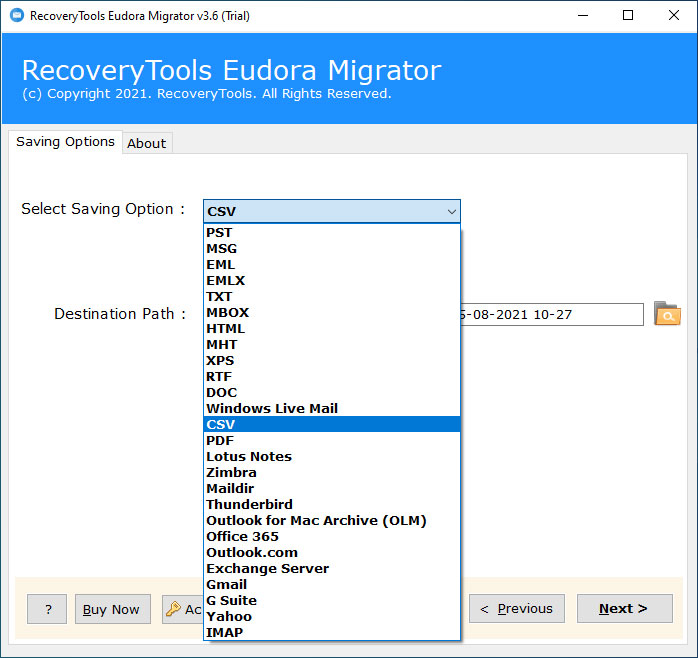The height and width of the screenshot is (658, 698).
Task: Choose Exchange Server option
Action: coord(332,569)
